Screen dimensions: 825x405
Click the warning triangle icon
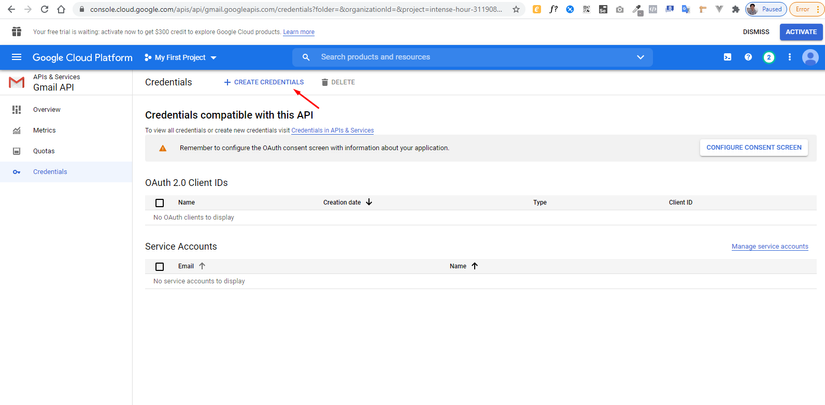[163, 148]
